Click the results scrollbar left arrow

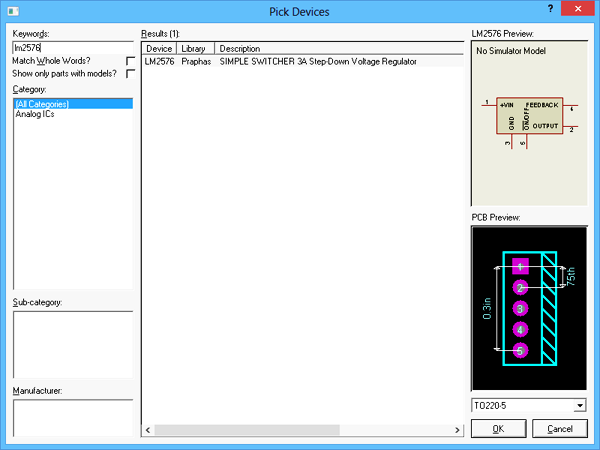point(148,430)
